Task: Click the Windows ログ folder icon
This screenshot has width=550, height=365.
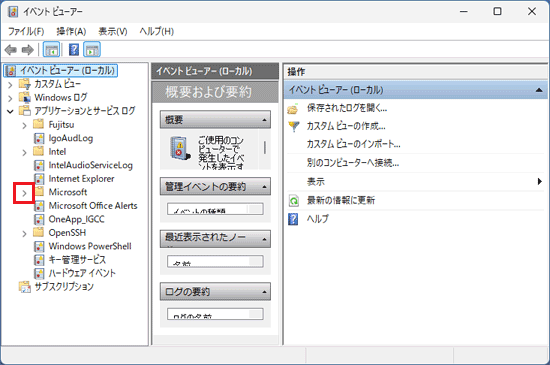Action: (25, 97)
